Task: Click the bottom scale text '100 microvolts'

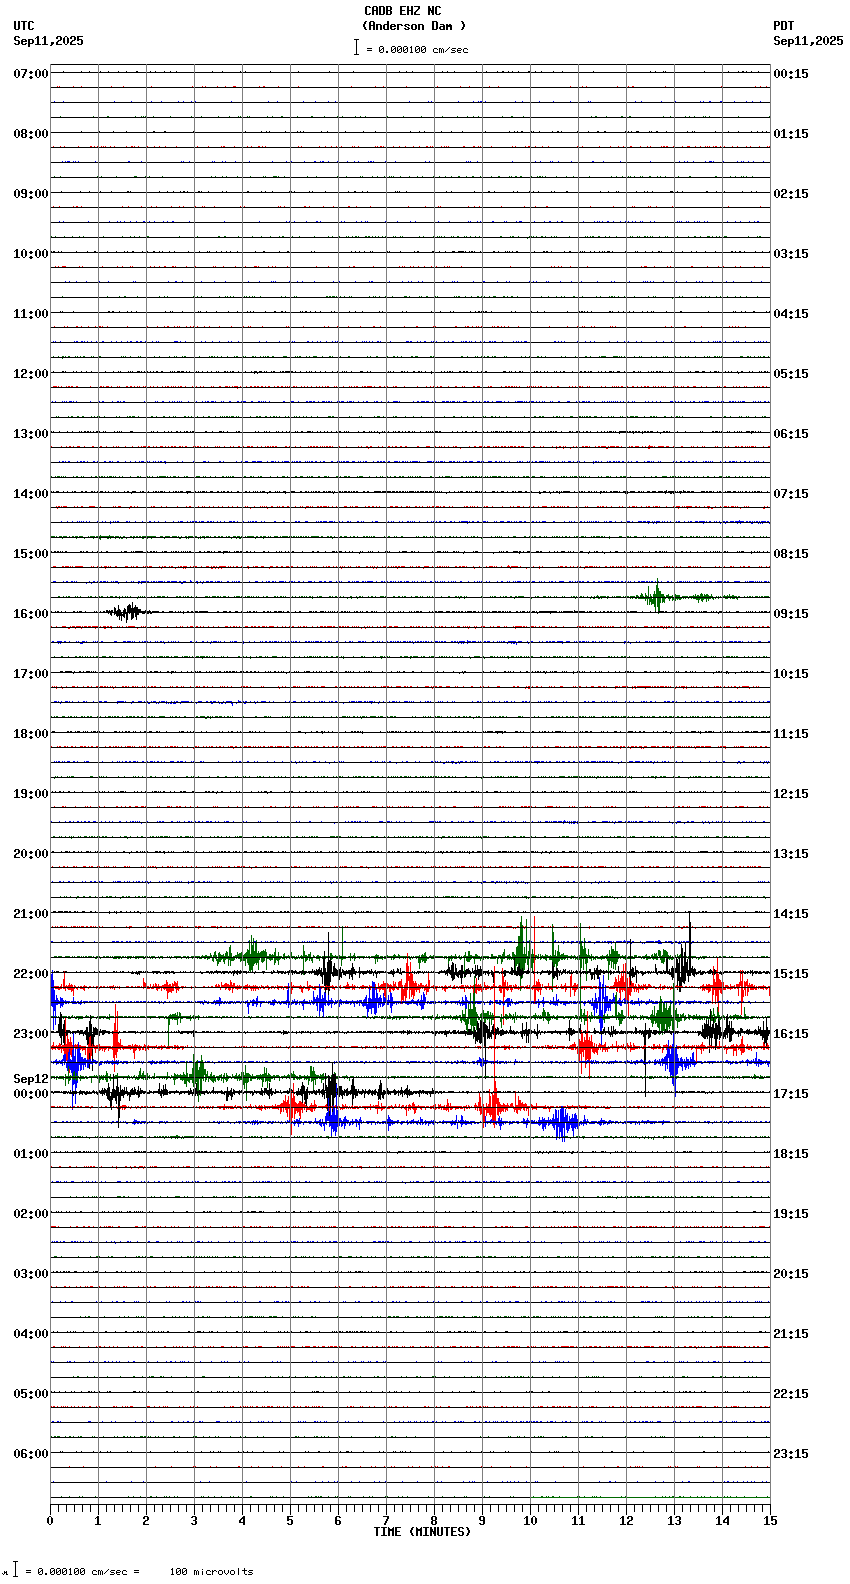Action: tap(211, 1572)
